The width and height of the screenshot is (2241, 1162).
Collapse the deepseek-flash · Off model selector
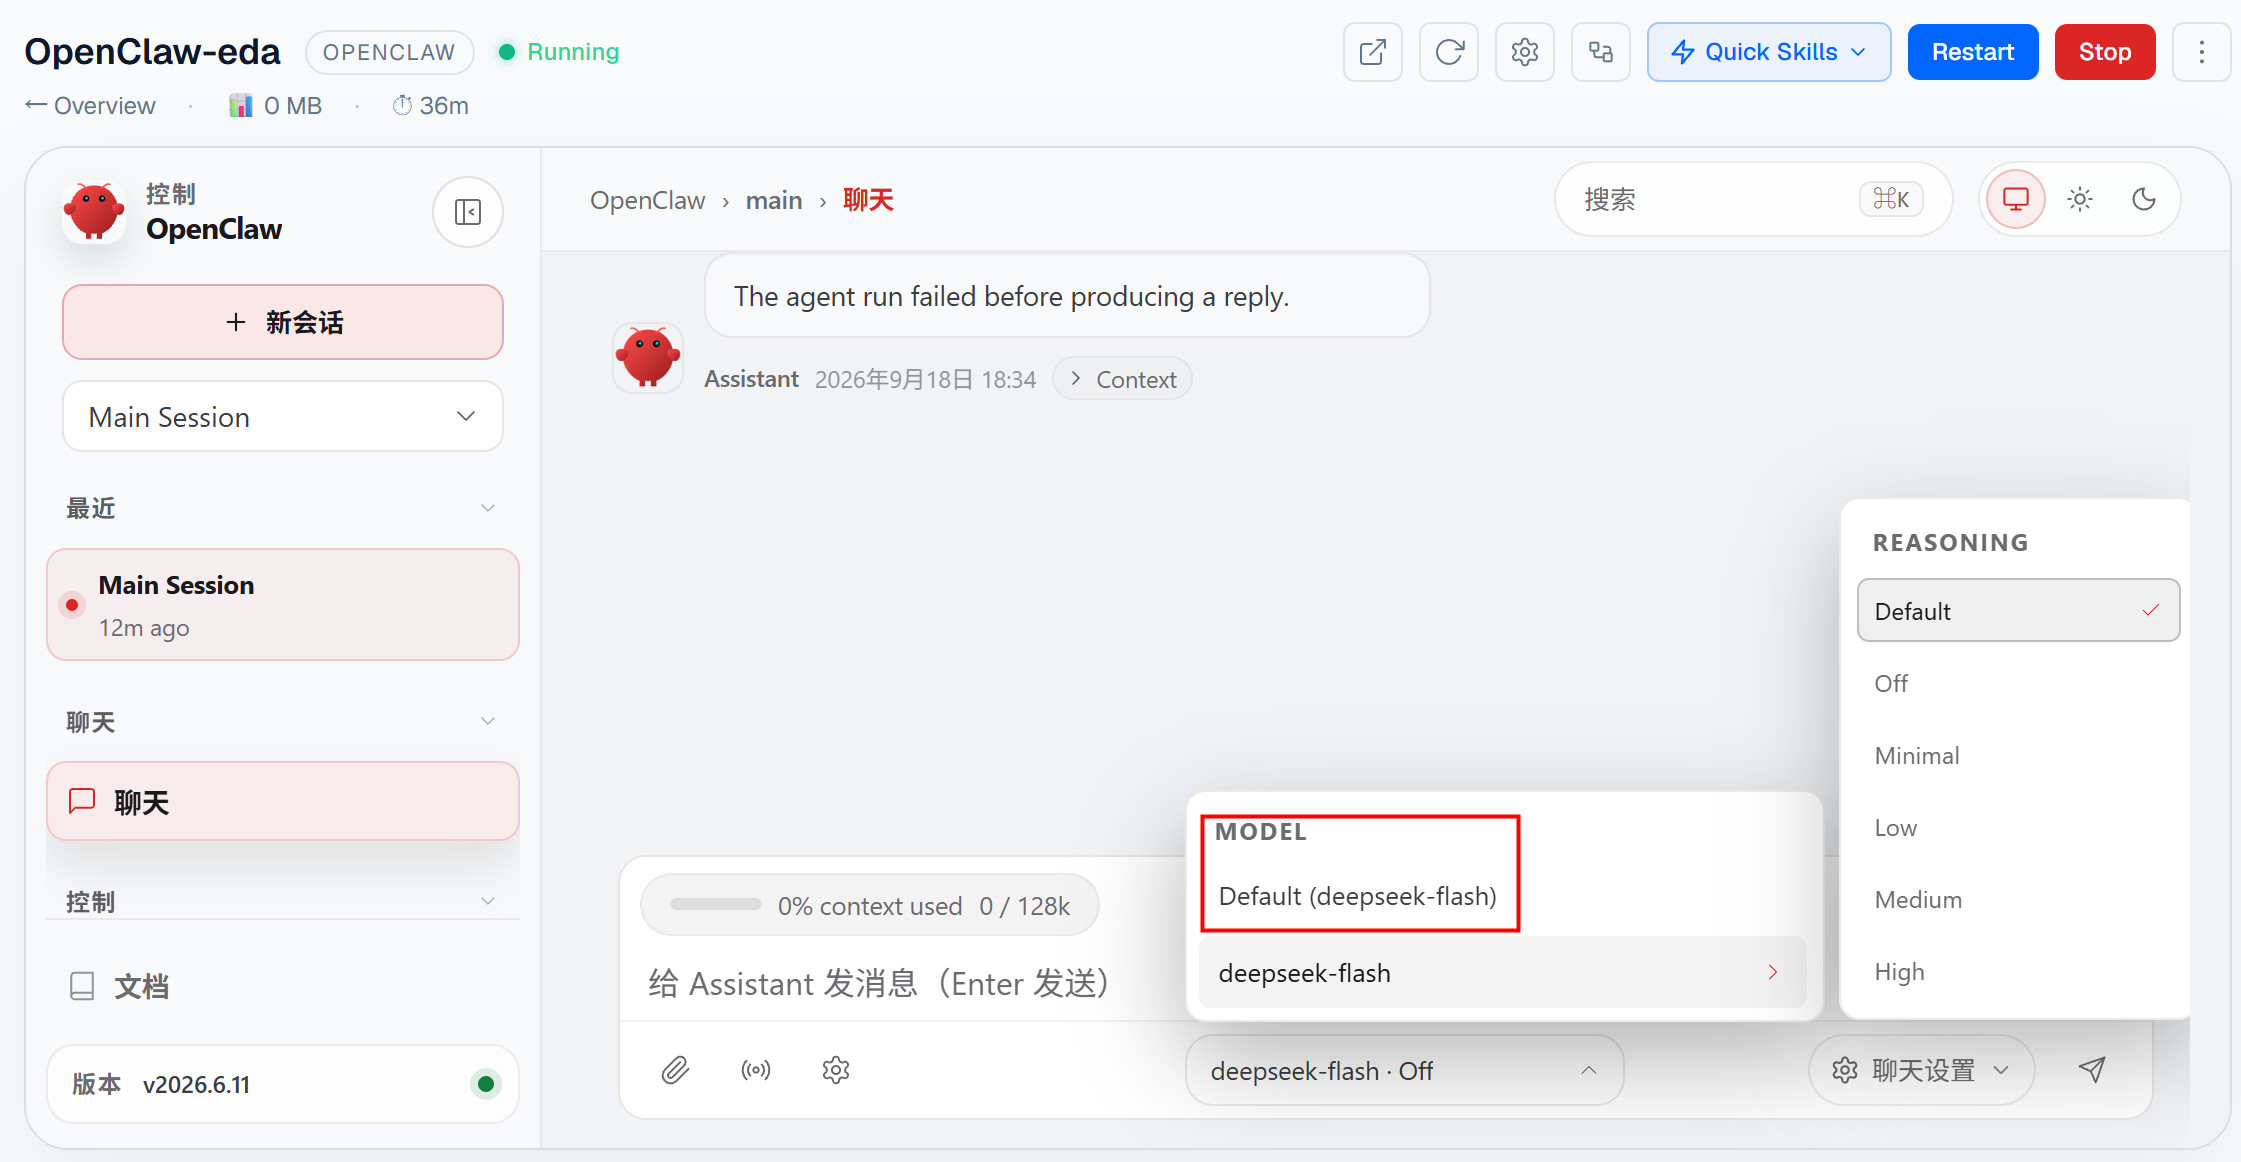coord(1404,1071)
